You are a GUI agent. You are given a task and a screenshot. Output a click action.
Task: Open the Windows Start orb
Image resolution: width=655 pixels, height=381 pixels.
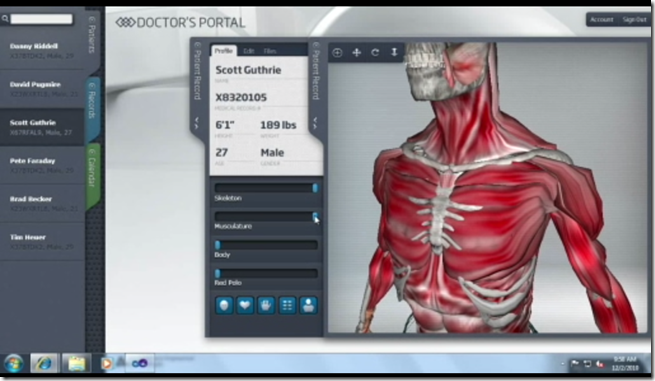pos(14,363)
